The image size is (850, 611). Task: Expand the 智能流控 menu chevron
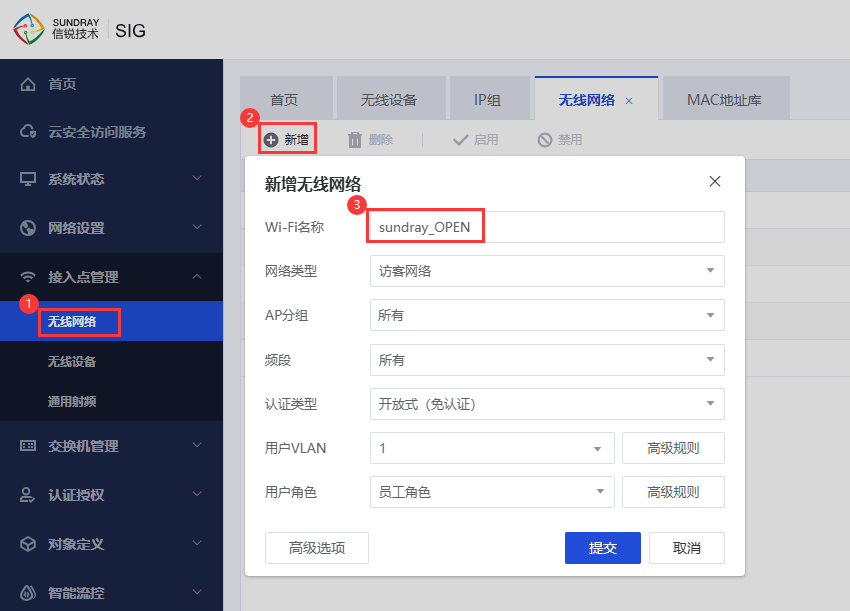197,591
